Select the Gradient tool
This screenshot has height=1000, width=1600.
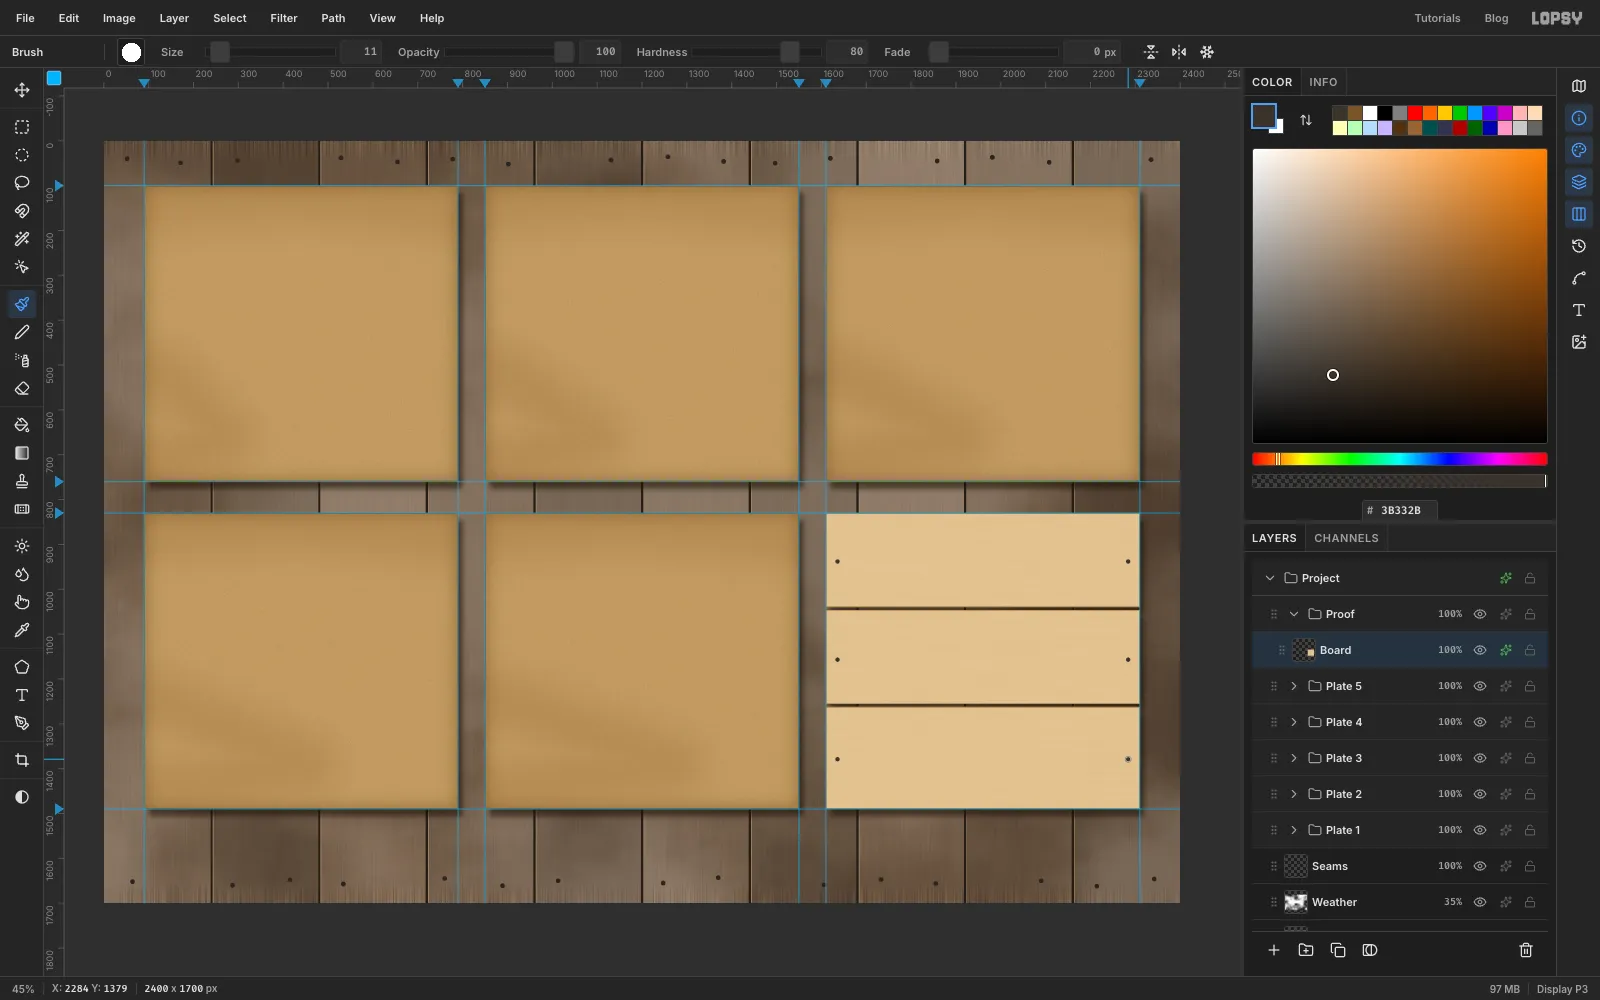(x=22, y=453)
